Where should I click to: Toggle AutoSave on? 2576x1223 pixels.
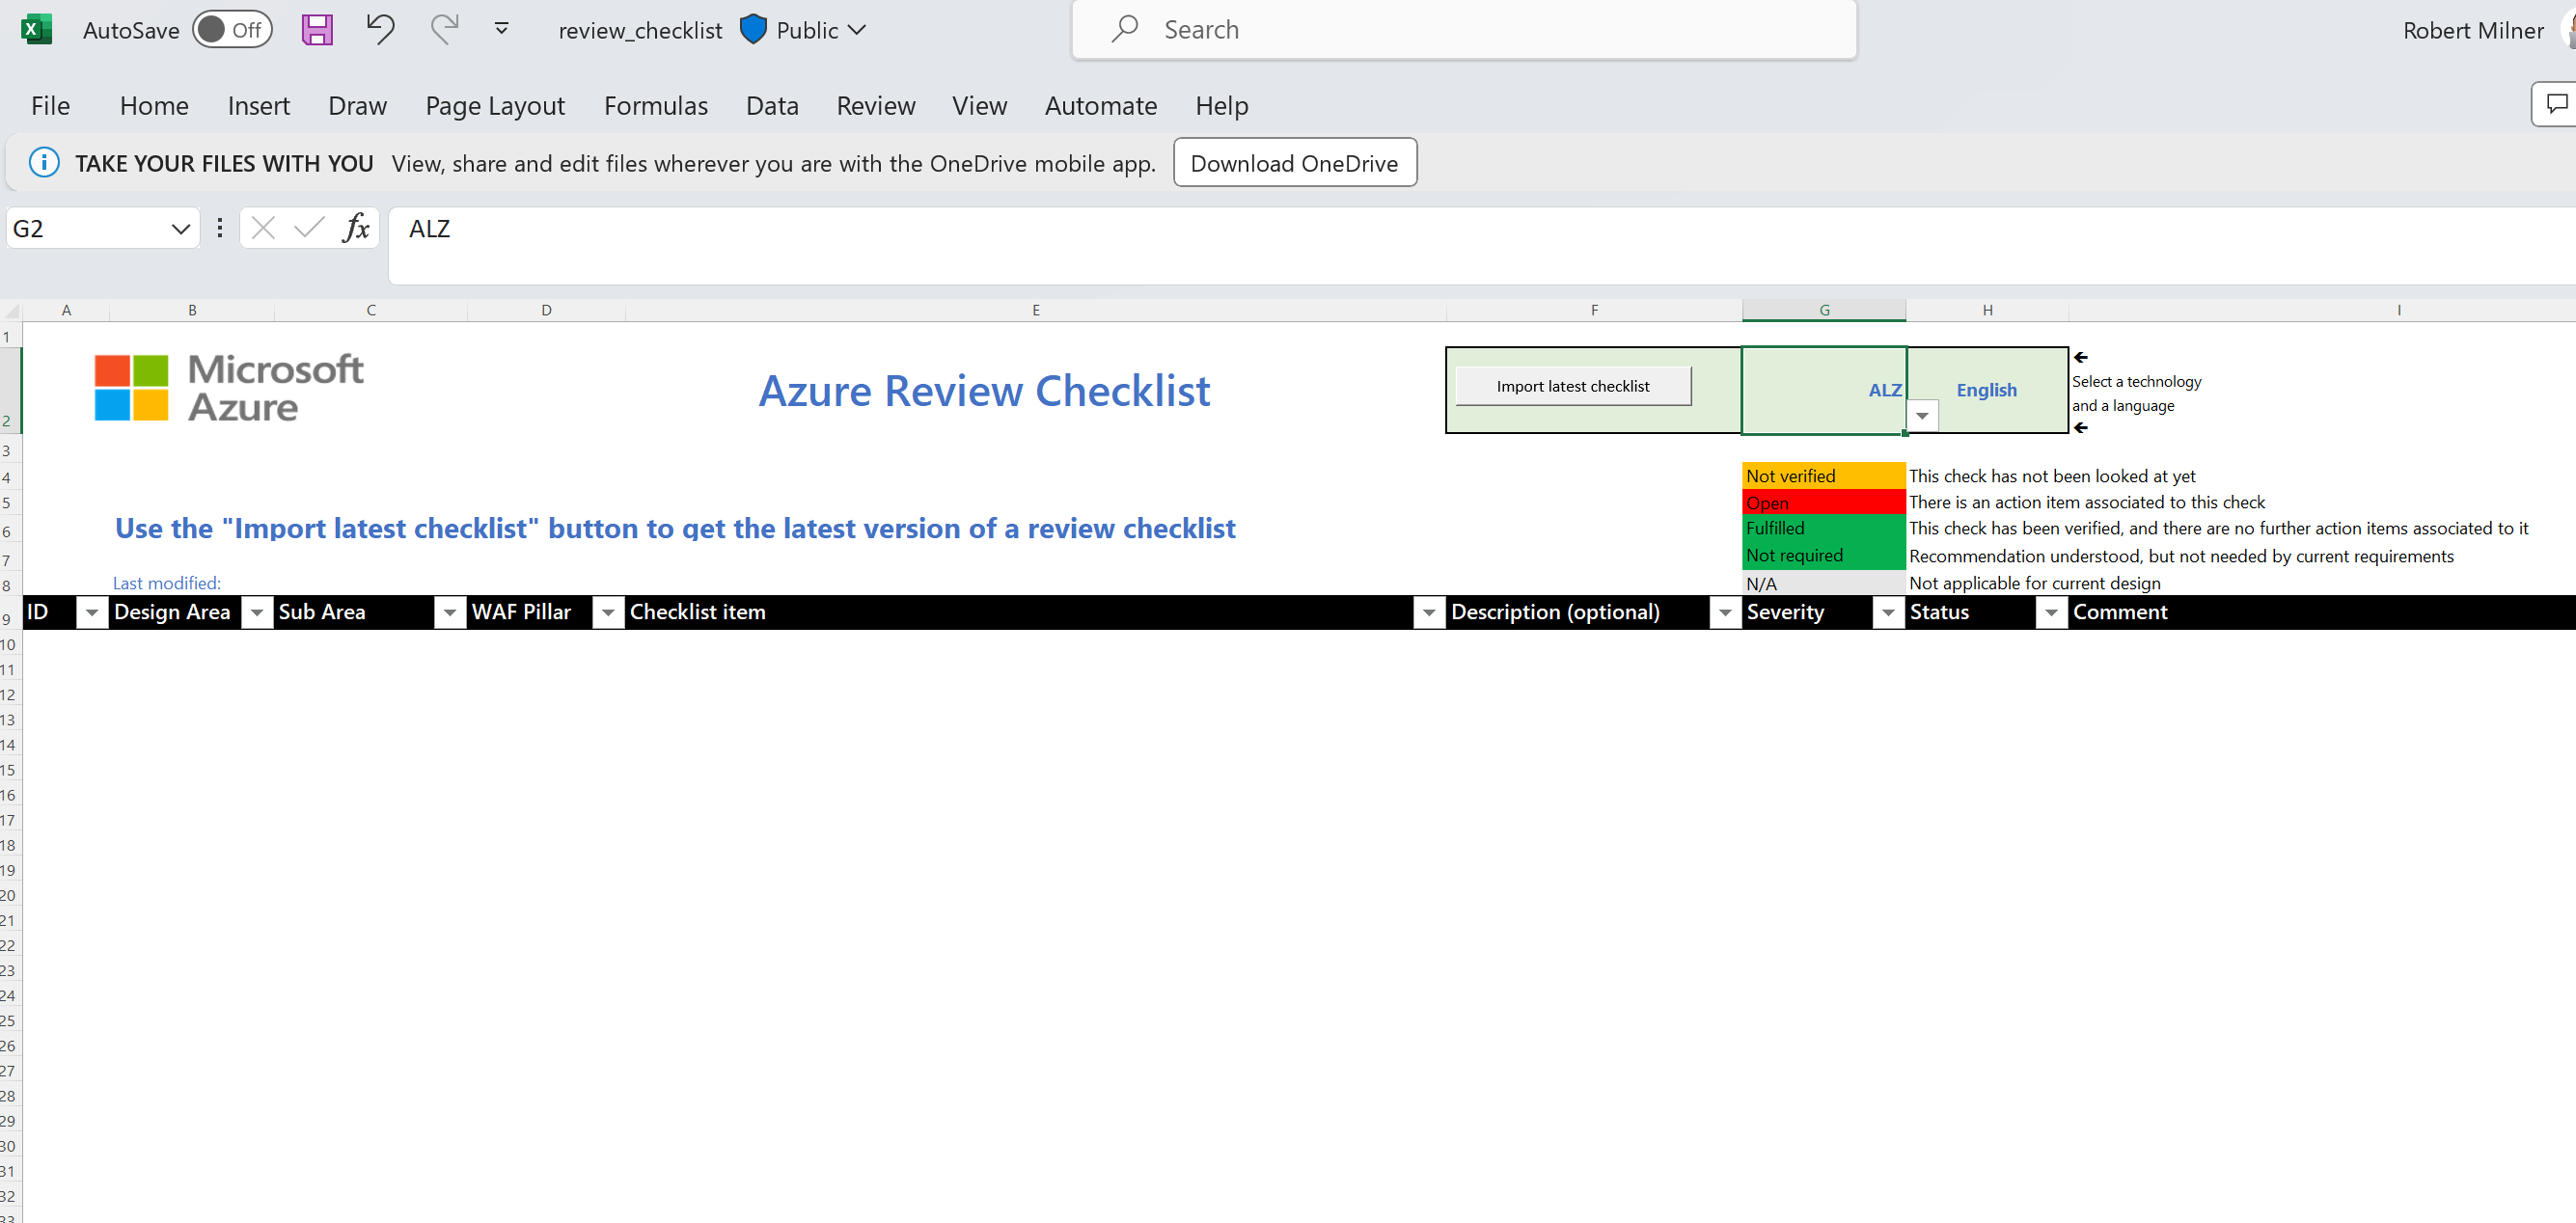(x=232, y=30)
